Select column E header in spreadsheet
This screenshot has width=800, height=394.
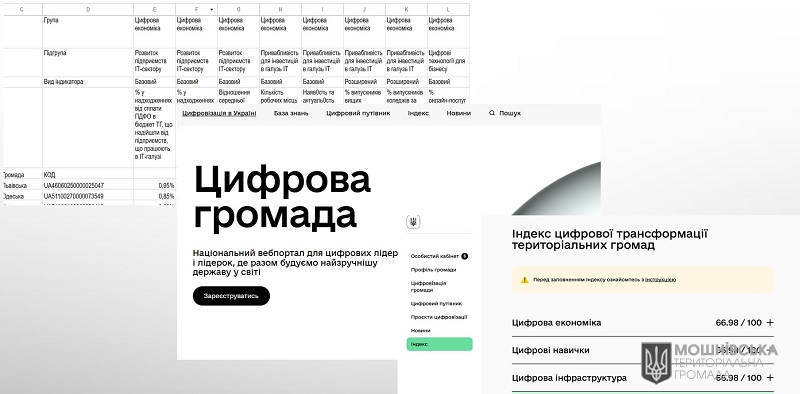pos(155,10)
